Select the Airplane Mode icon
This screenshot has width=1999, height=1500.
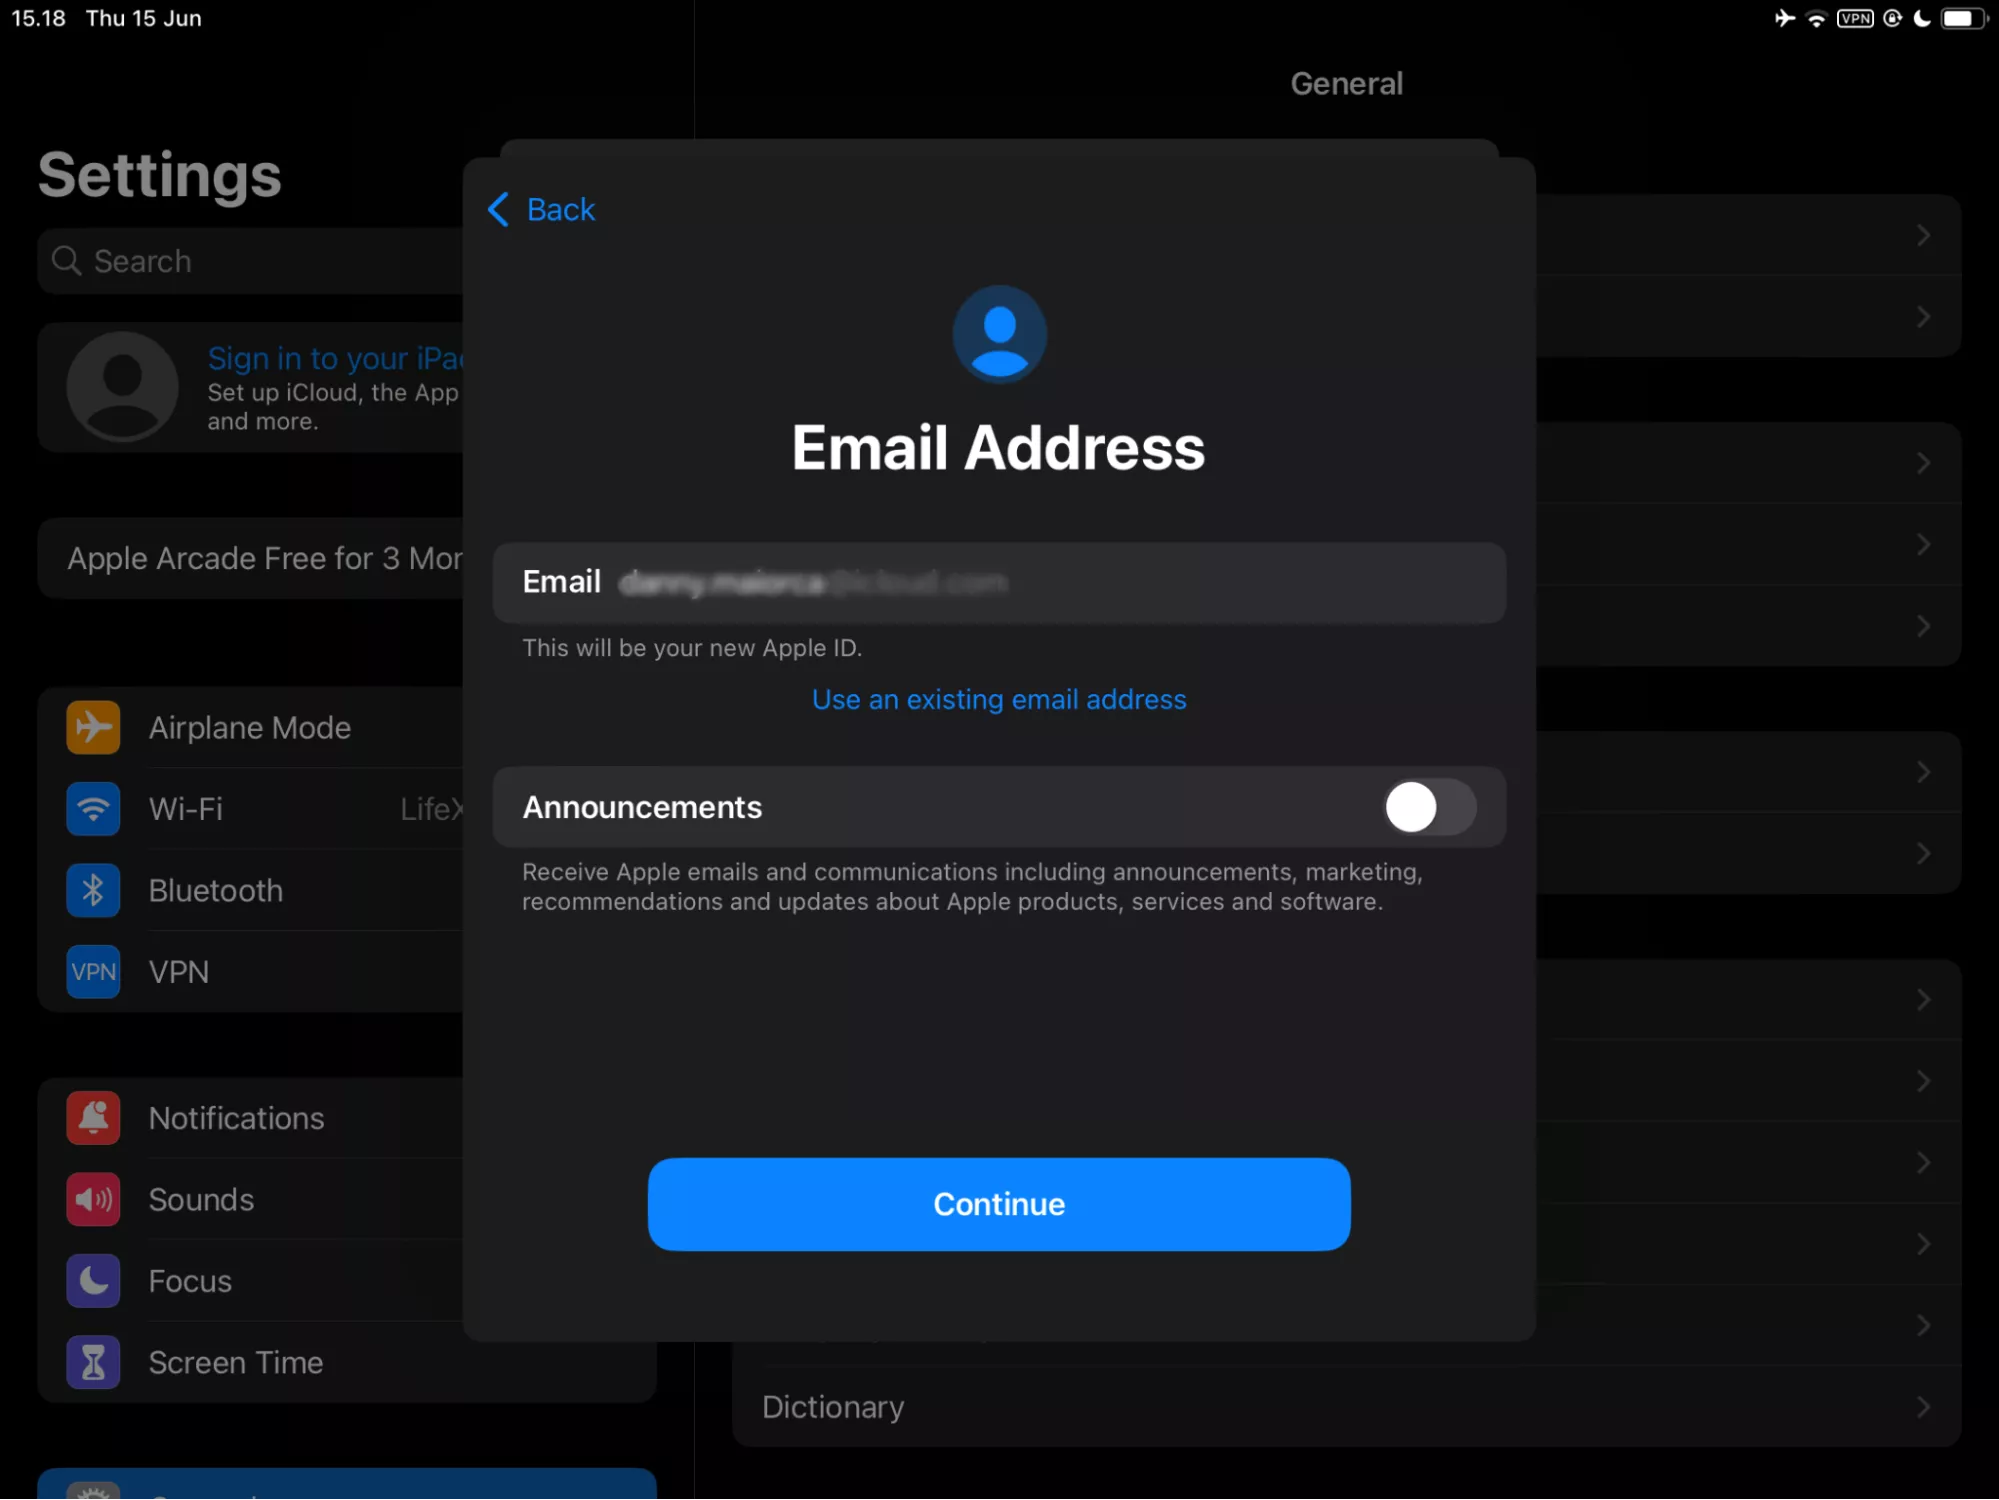click(93, 726)
